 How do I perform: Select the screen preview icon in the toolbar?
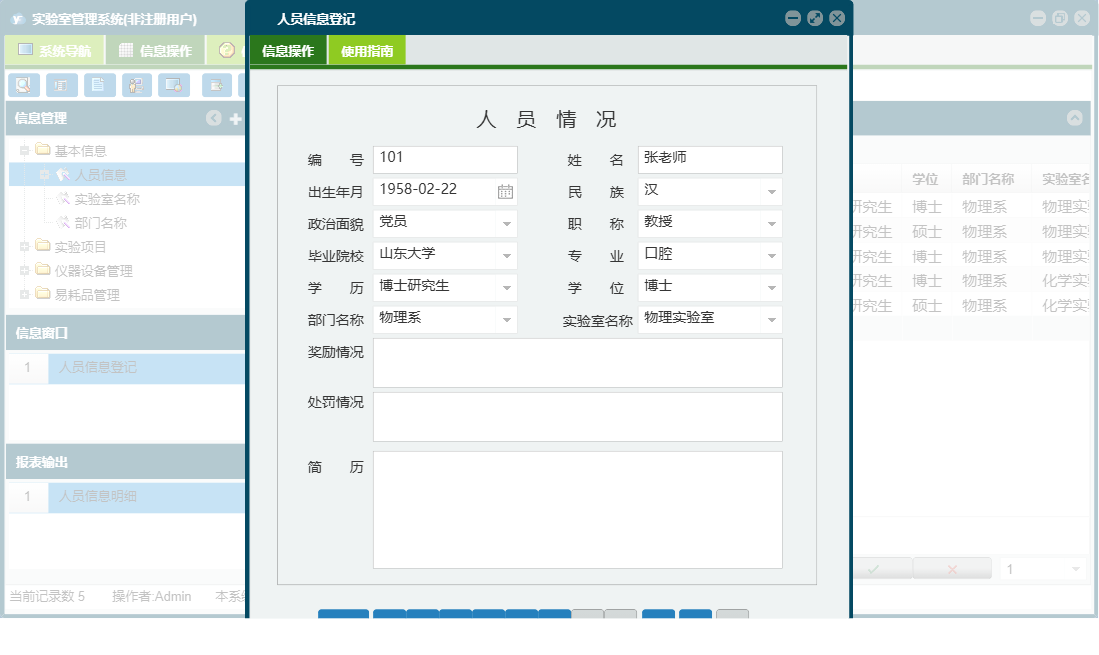174,85
